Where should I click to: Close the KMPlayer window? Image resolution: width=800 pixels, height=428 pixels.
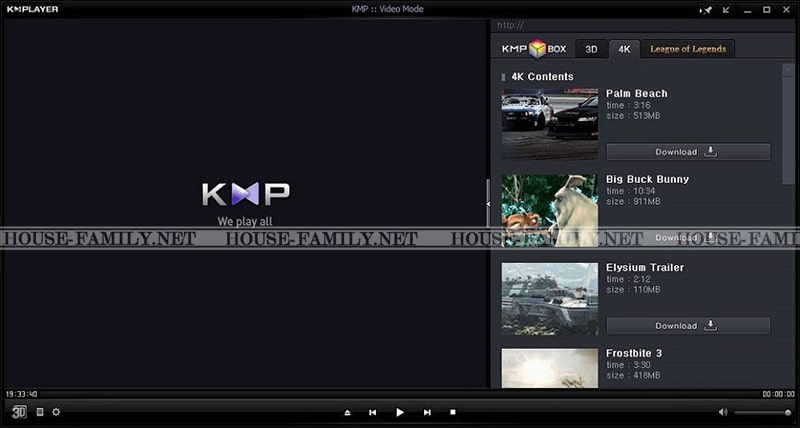(x=786, y=10)
